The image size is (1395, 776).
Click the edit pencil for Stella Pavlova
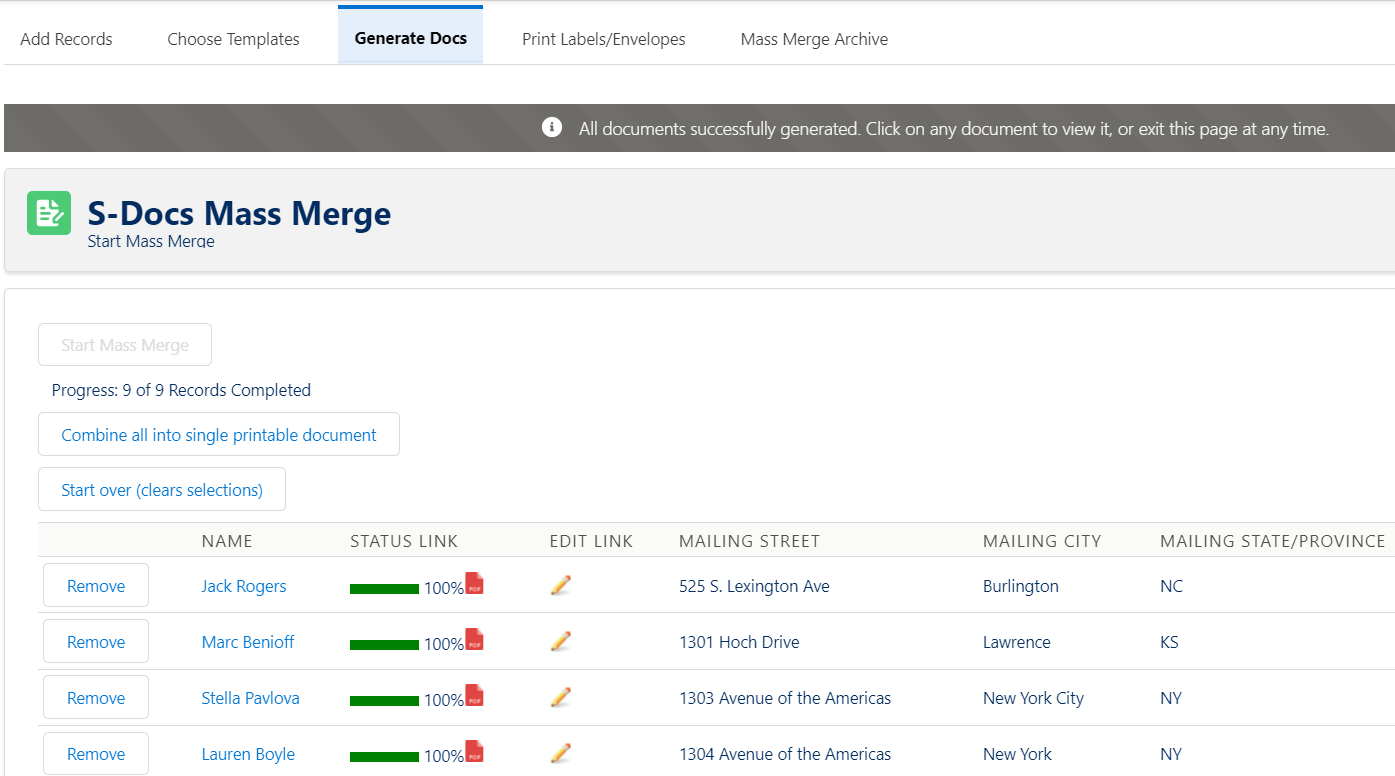(561, 697)
